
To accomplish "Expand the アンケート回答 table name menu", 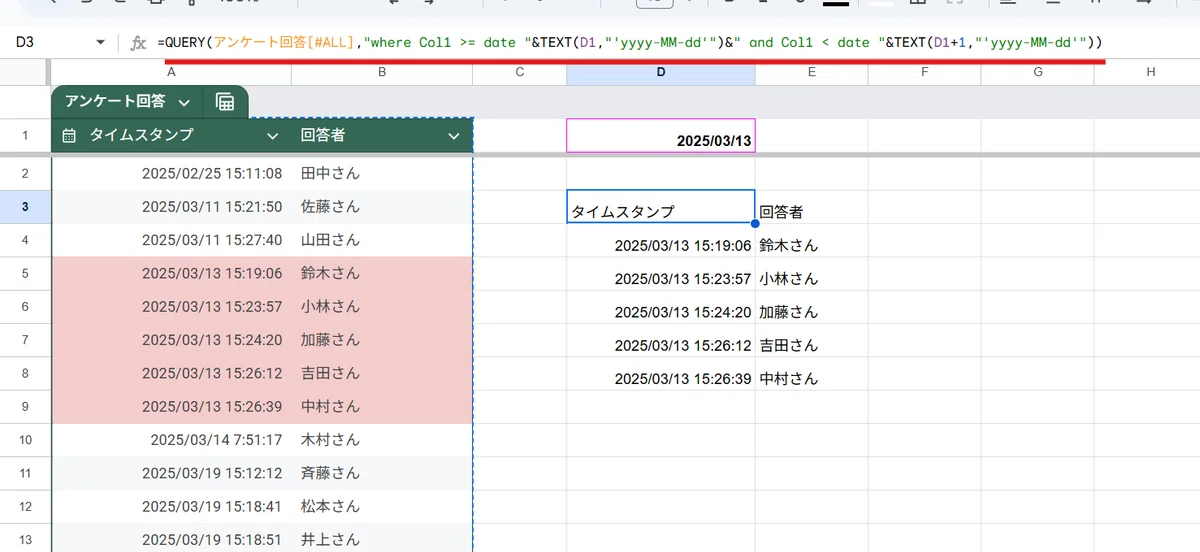I will point(184,102).
